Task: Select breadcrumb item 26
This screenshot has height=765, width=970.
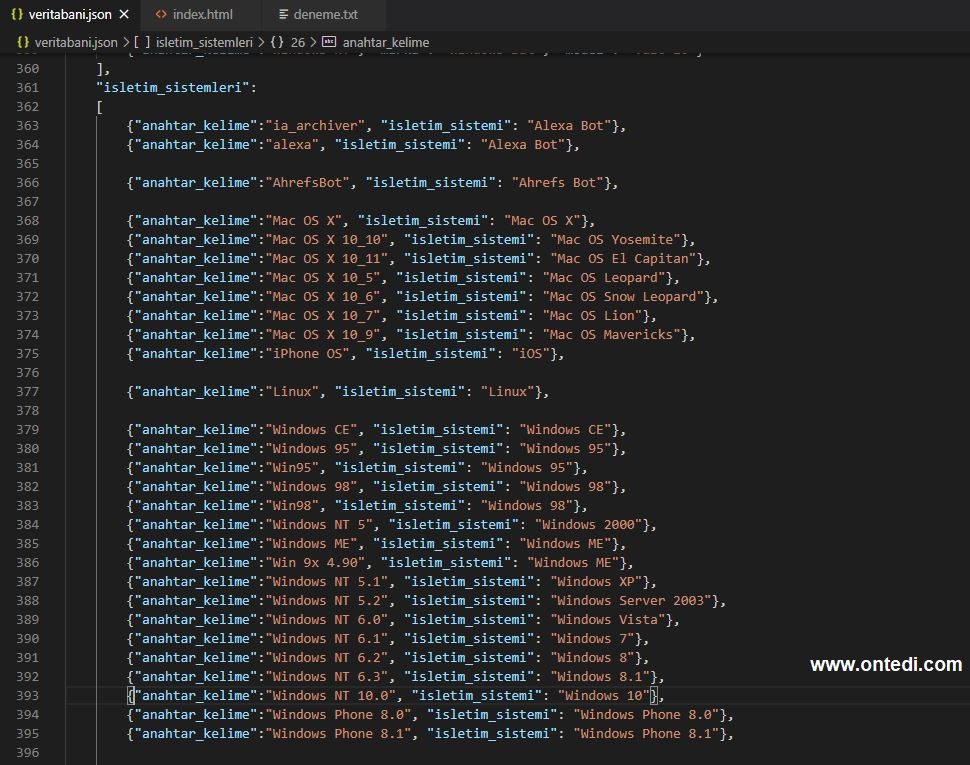Action: click(x=298, y=42)
